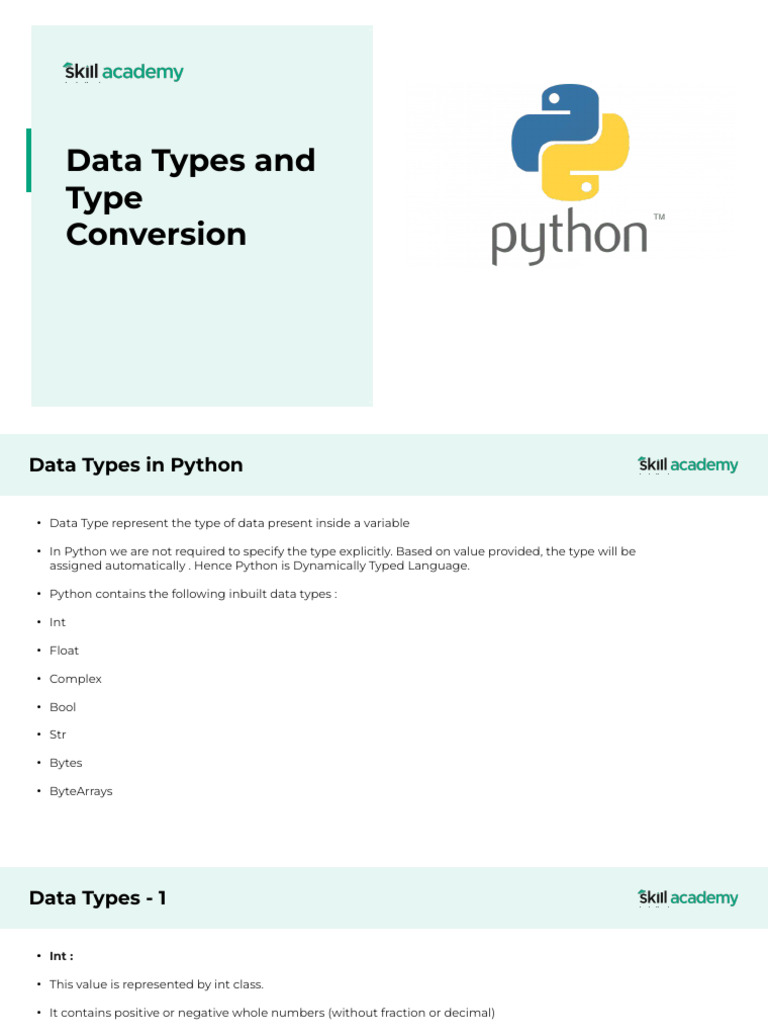This screenshot has width=768, height=1024.
Task: Click Skill Academy logo beside Data Types in Python
Action: pyautogui.click(x=688, y=465)
